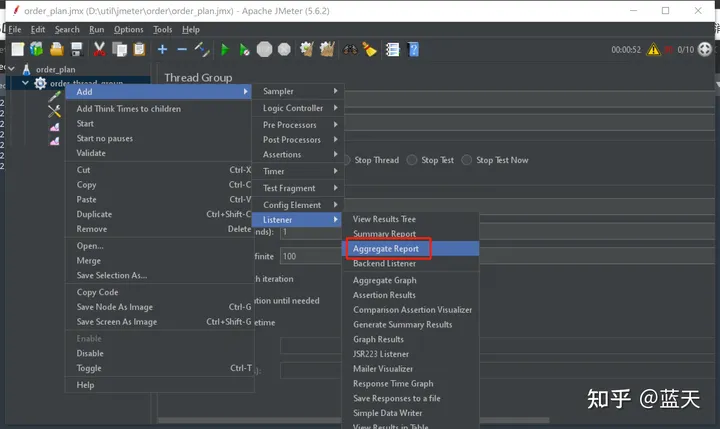
Task: Open the Run menu
Action: (x=96, y=29)
